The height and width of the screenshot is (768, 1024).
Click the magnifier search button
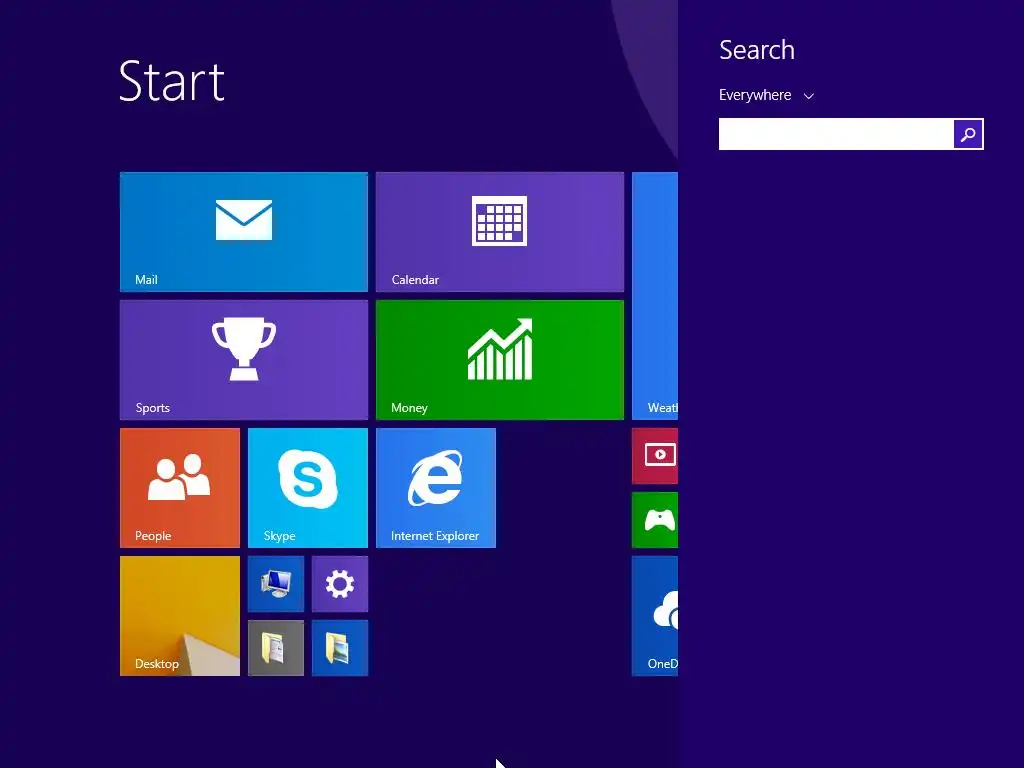click(x=968, y=134)
